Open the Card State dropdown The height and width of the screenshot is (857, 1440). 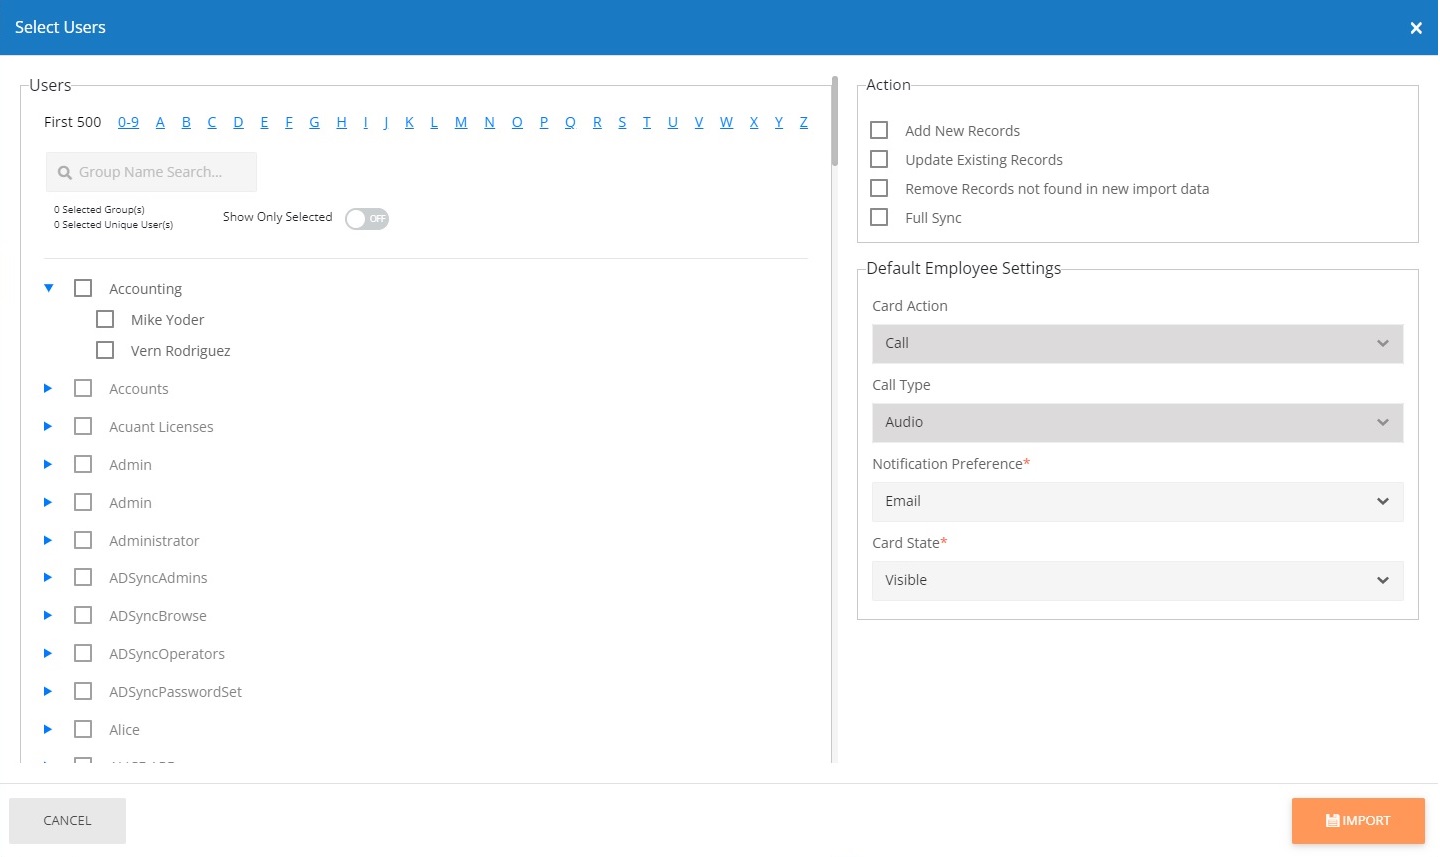1137,581
